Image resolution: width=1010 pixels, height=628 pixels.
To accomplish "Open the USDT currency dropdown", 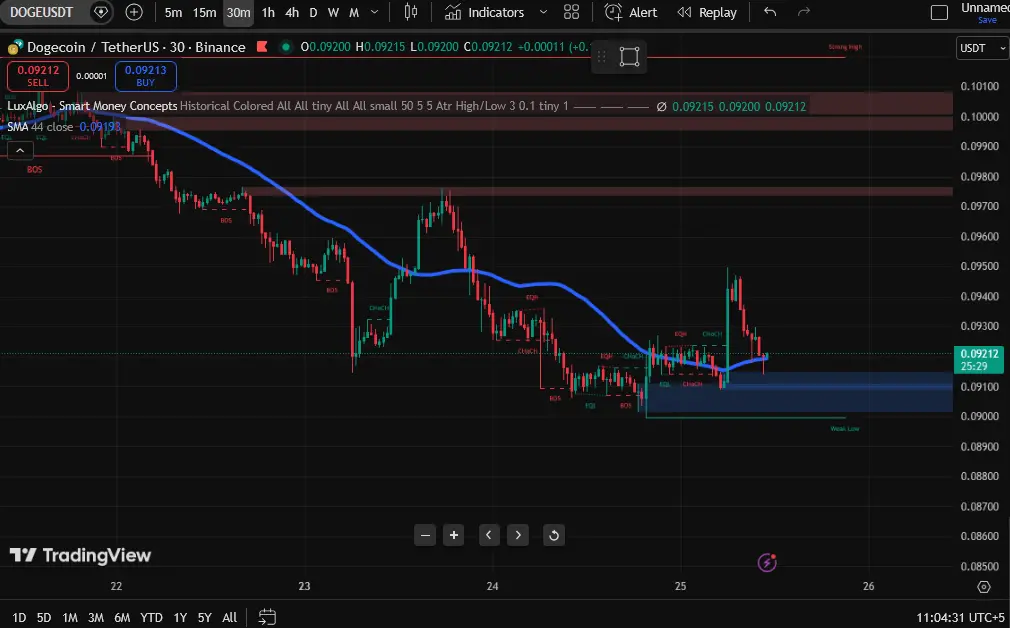I will point(982,48).
